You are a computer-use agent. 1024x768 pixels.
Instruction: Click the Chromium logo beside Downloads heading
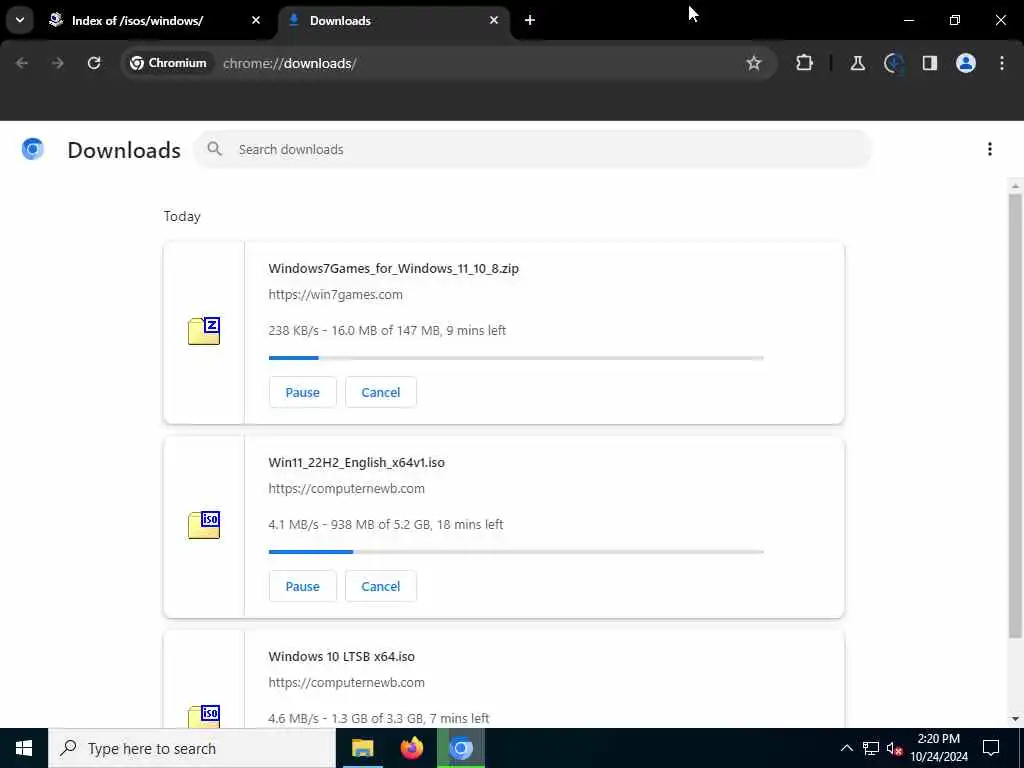pyautogui.click(x=33, y=150)
